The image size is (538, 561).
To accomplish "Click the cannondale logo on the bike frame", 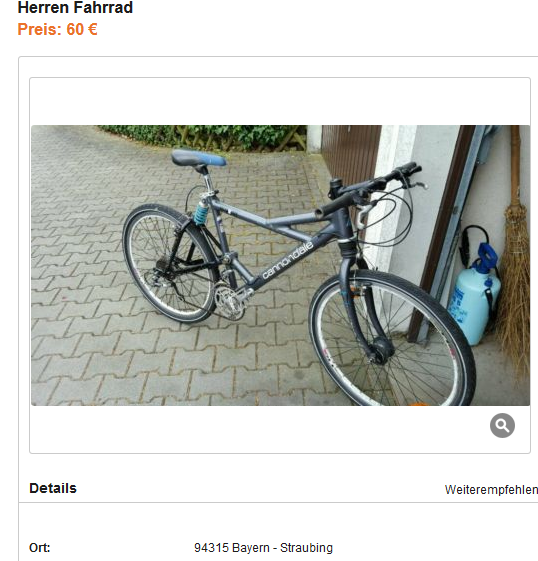I will (288, 260).
